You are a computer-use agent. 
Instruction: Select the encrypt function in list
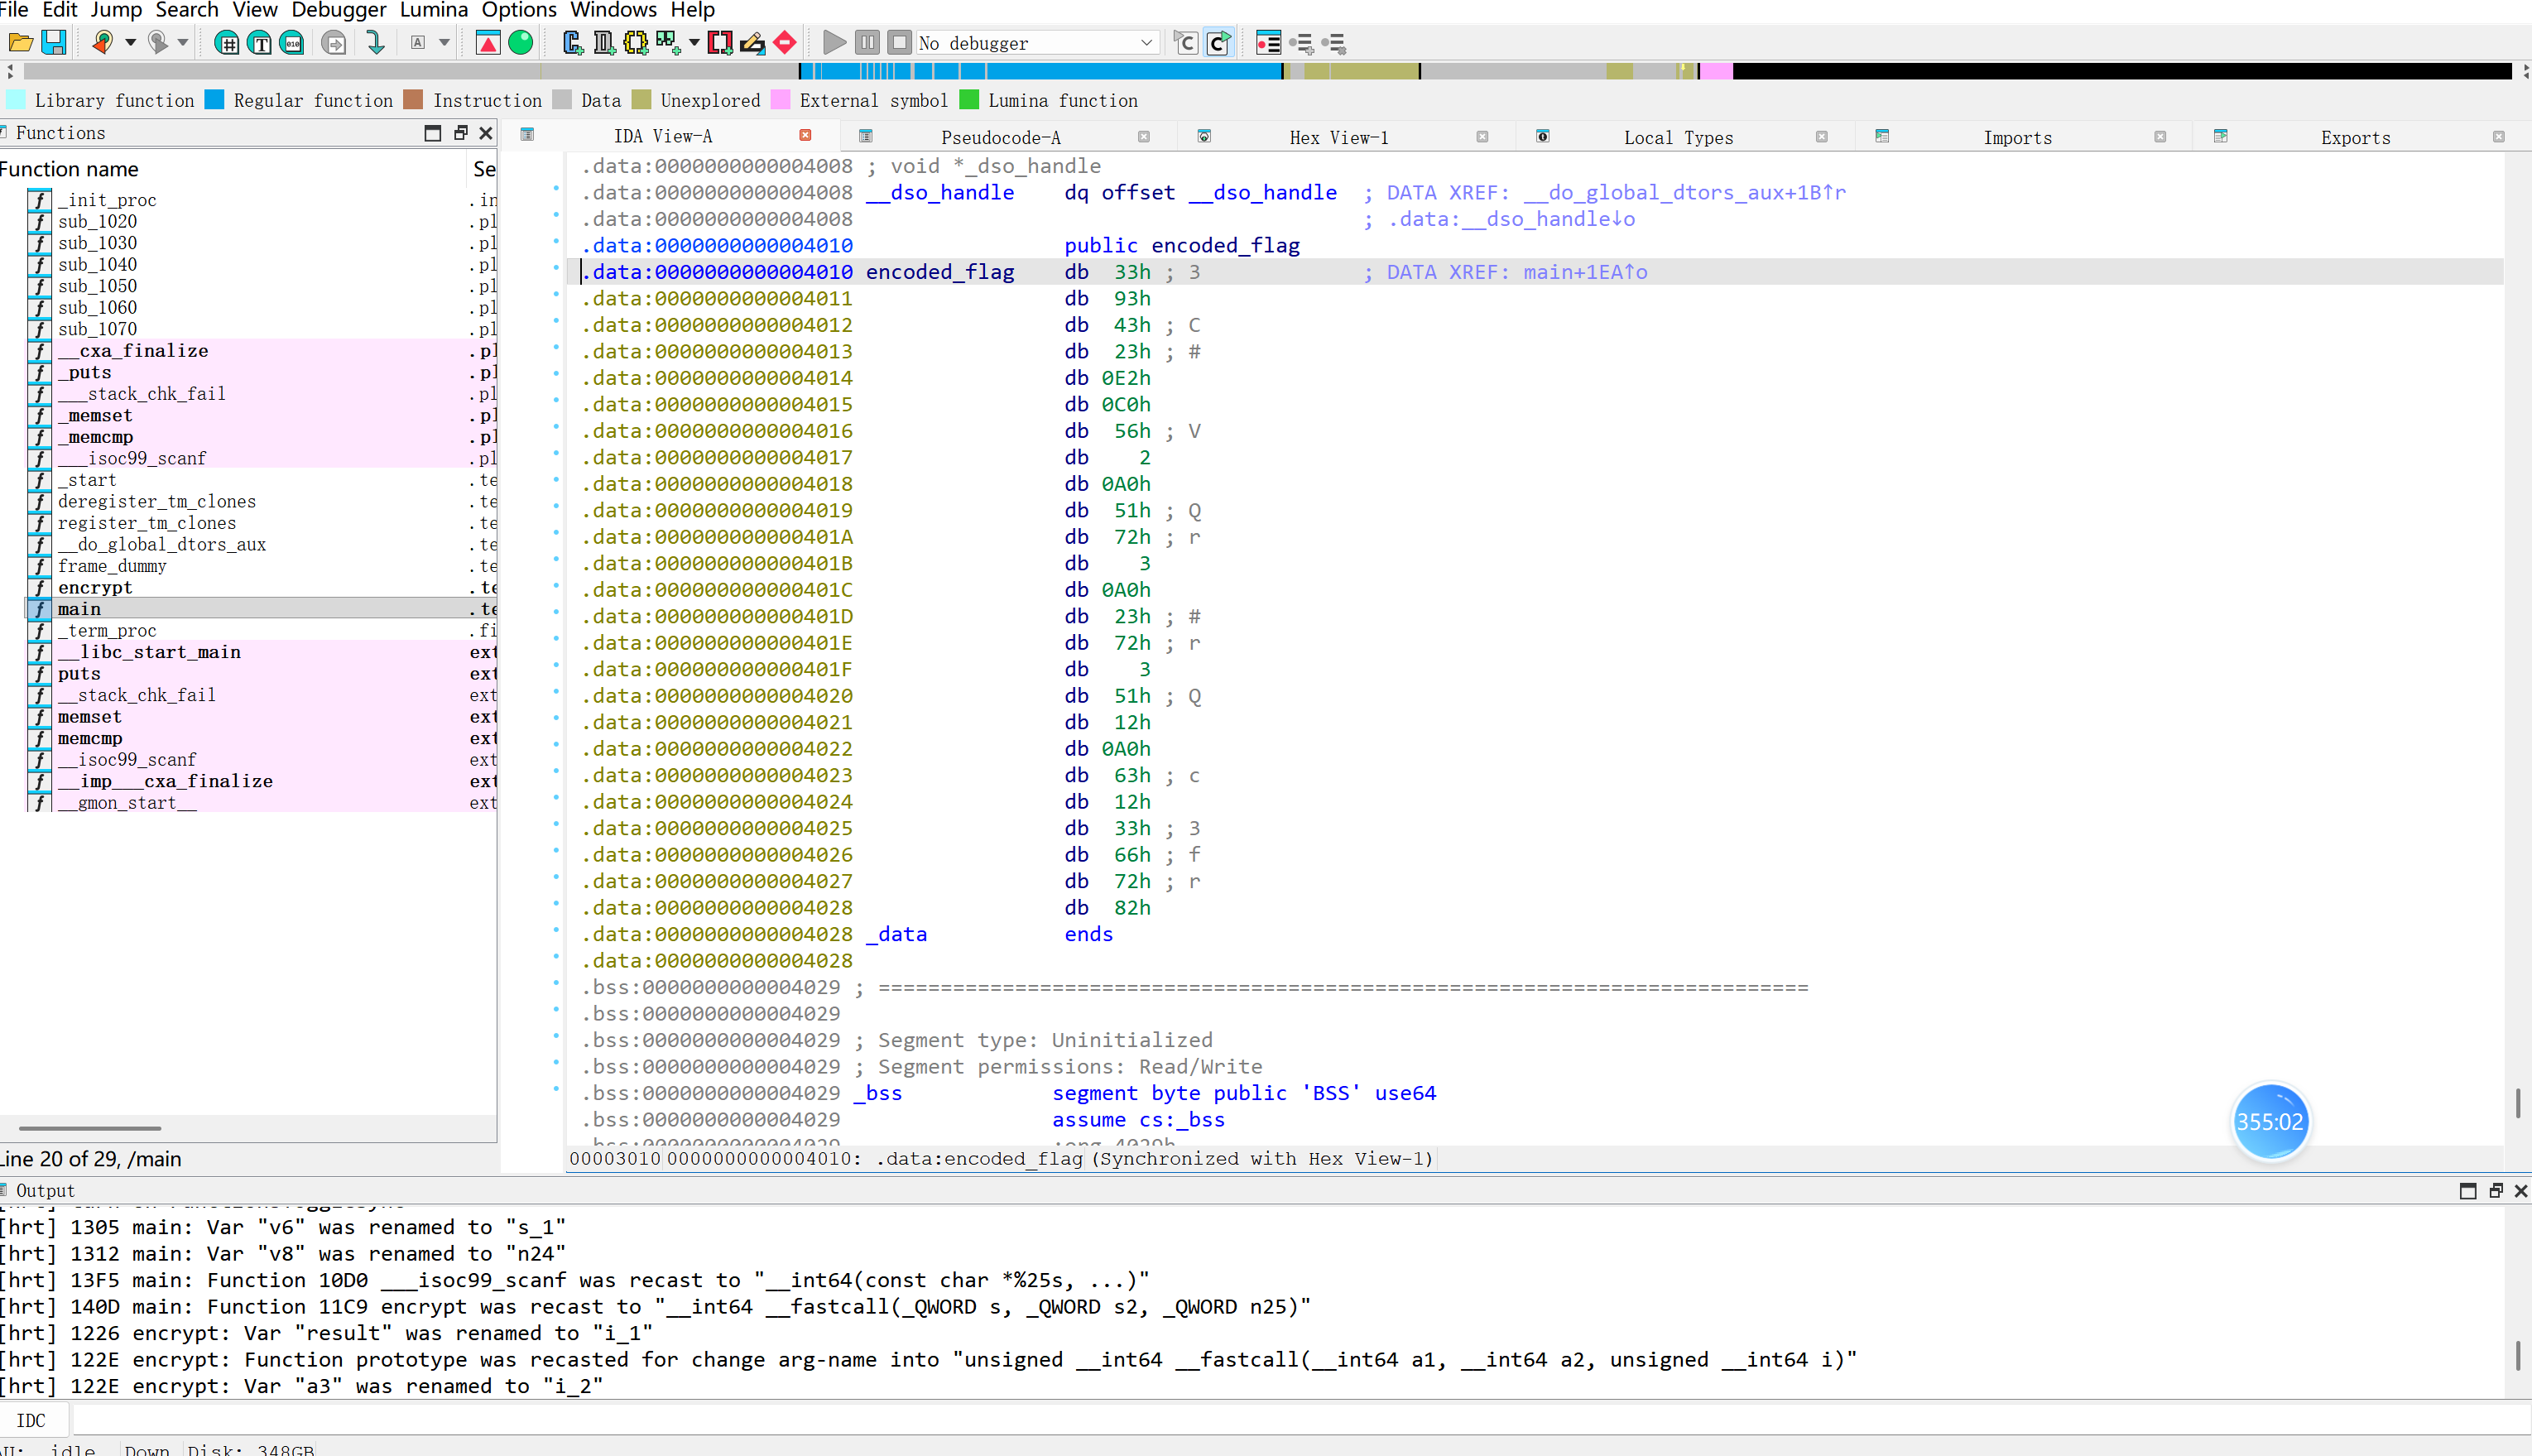tap(95, 587)
